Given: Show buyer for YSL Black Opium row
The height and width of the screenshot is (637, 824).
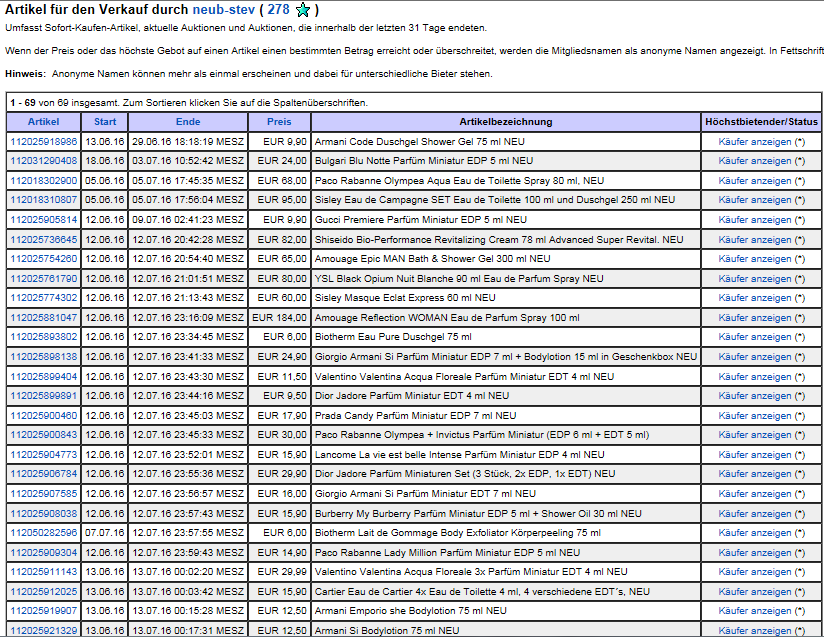Looking at the screenshot, I should 755,279.
